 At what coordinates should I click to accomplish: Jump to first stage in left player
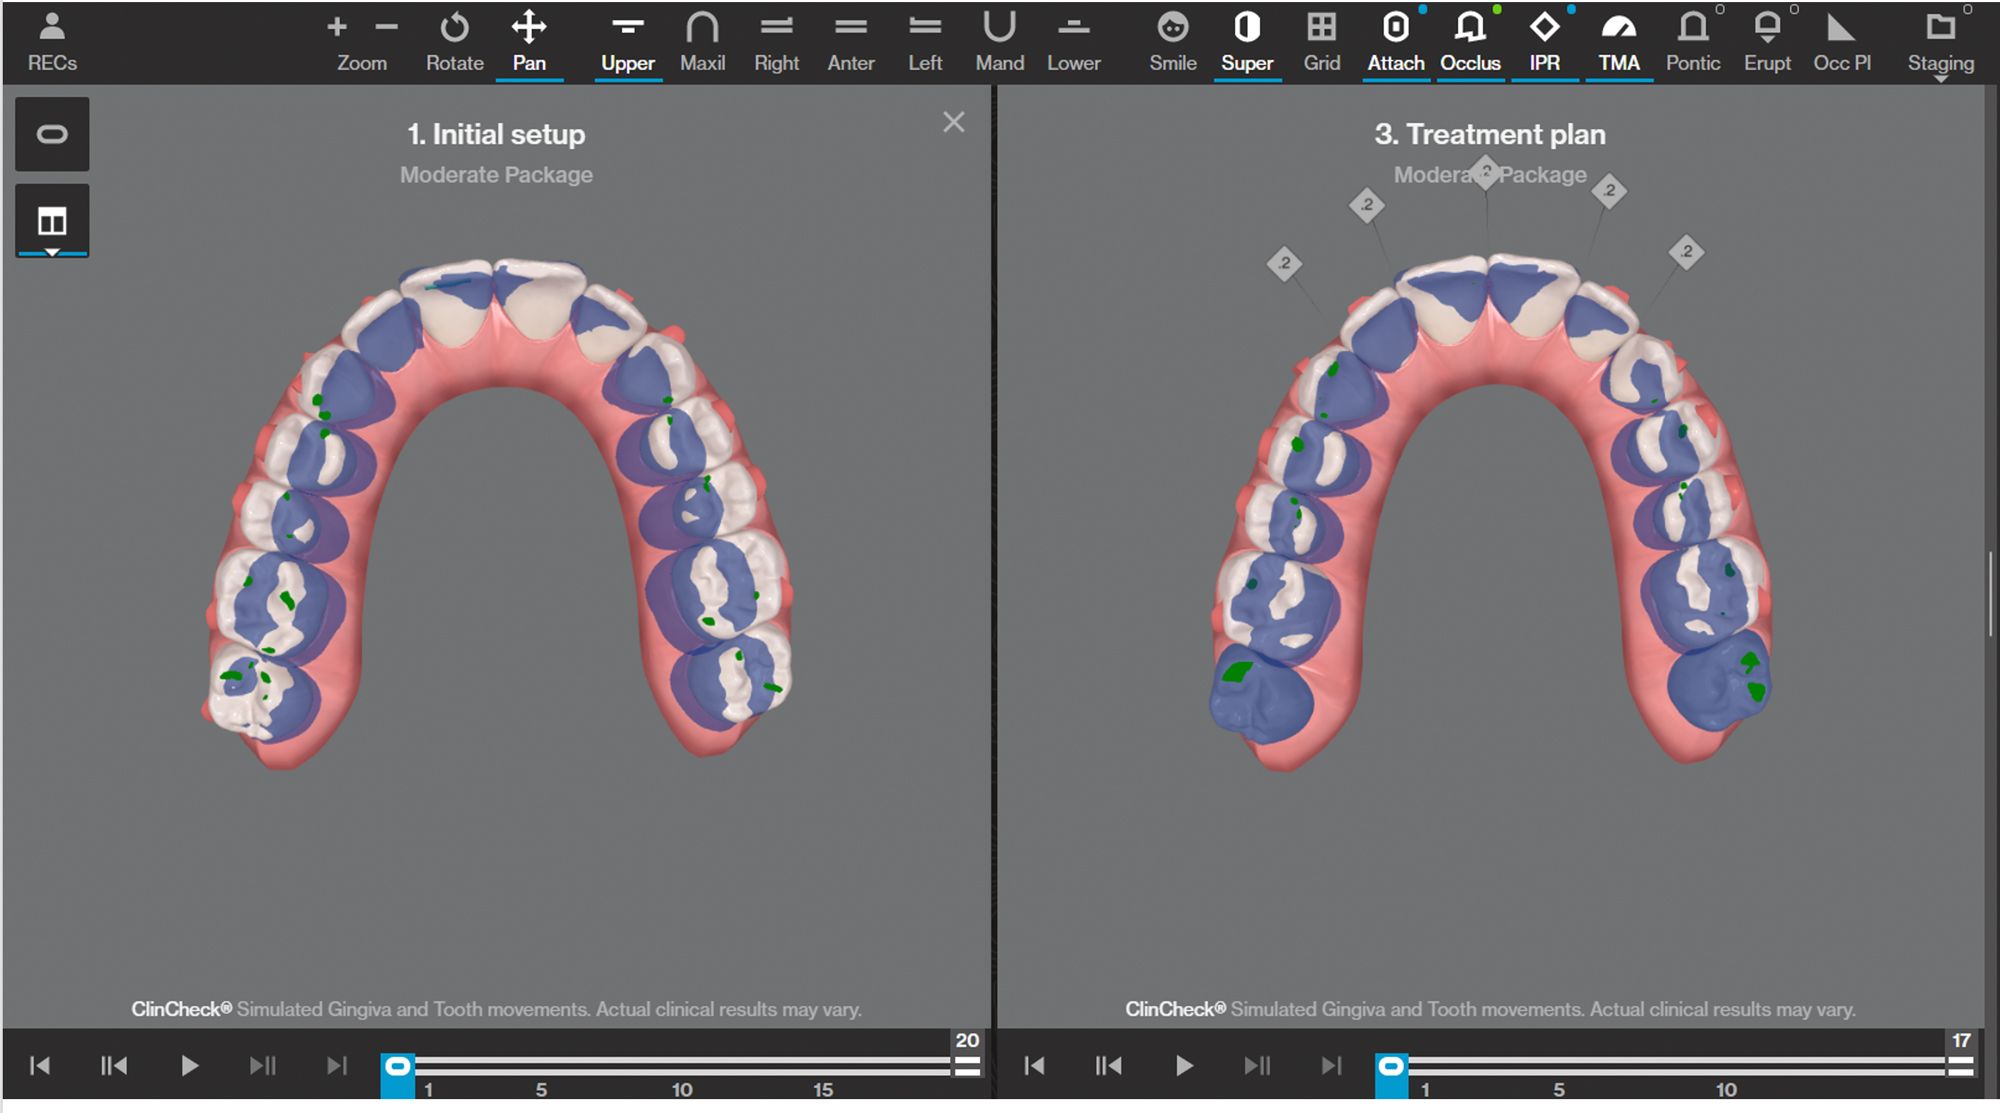click(x=40, y=1066)
